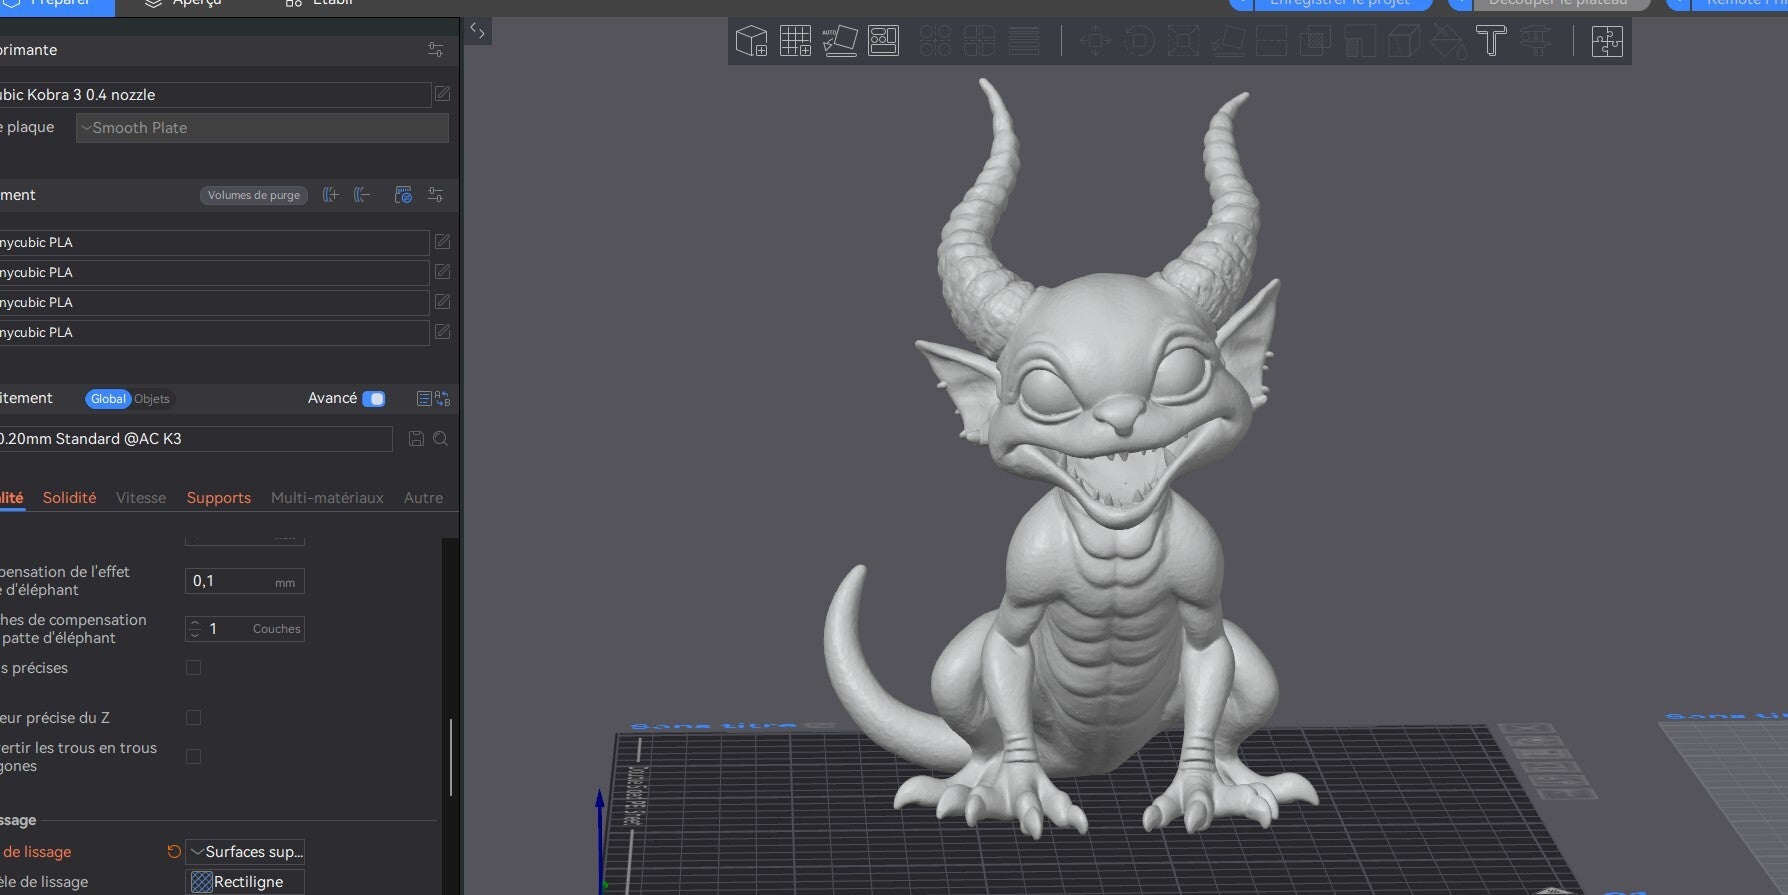Click the add filament icon
The width and height of the screenshot is (1788, 895).
331,195
